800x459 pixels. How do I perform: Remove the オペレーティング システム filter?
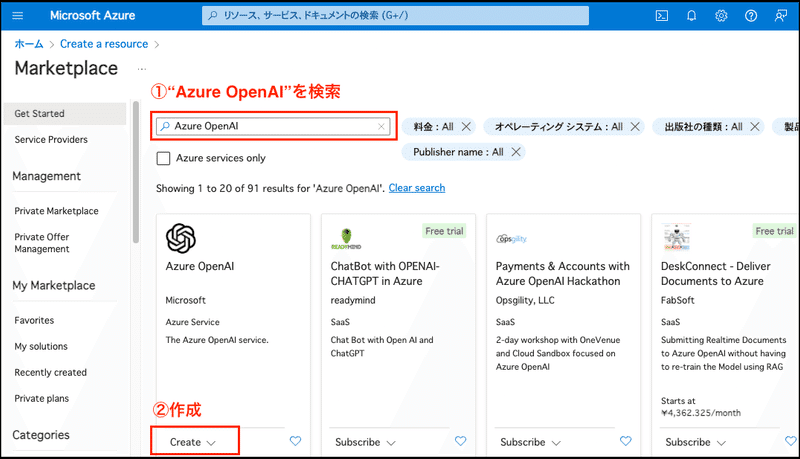(635, 126)
